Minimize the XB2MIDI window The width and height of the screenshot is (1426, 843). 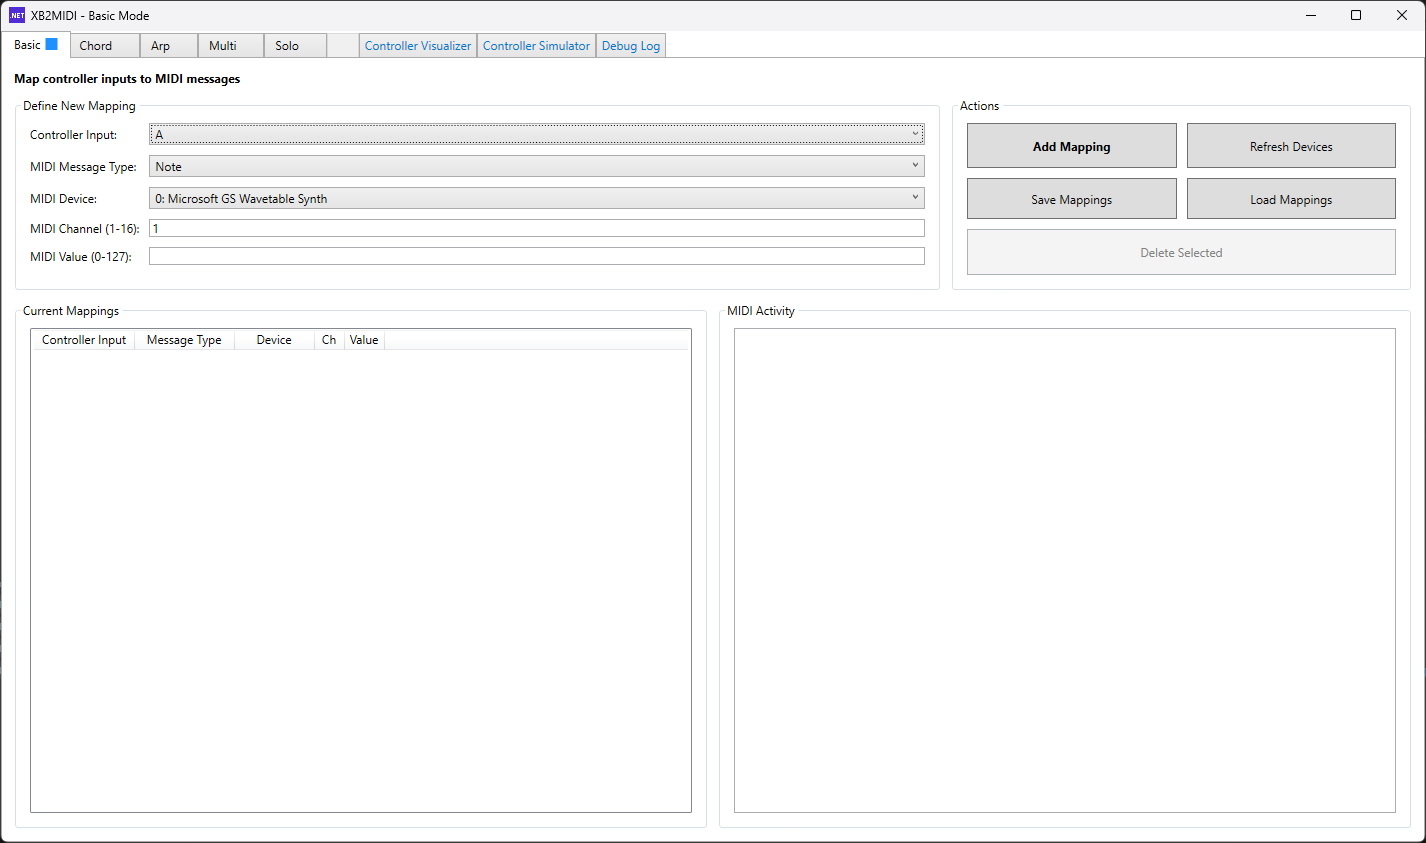pyautogui.click(x=1310, y=15)
